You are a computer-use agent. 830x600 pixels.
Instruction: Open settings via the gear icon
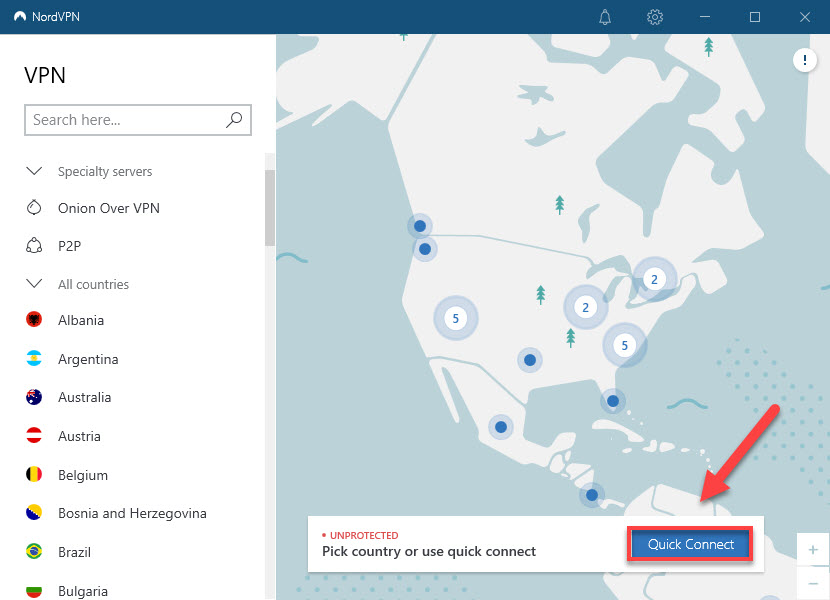655,17
